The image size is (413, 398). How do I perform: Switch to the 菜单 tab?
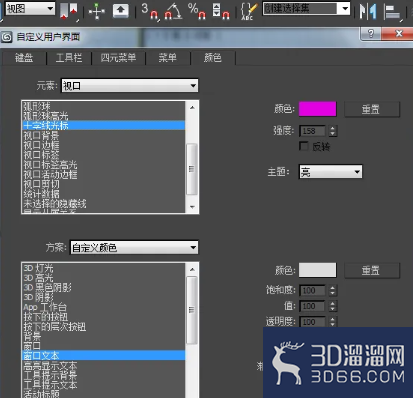pos(167,58)
